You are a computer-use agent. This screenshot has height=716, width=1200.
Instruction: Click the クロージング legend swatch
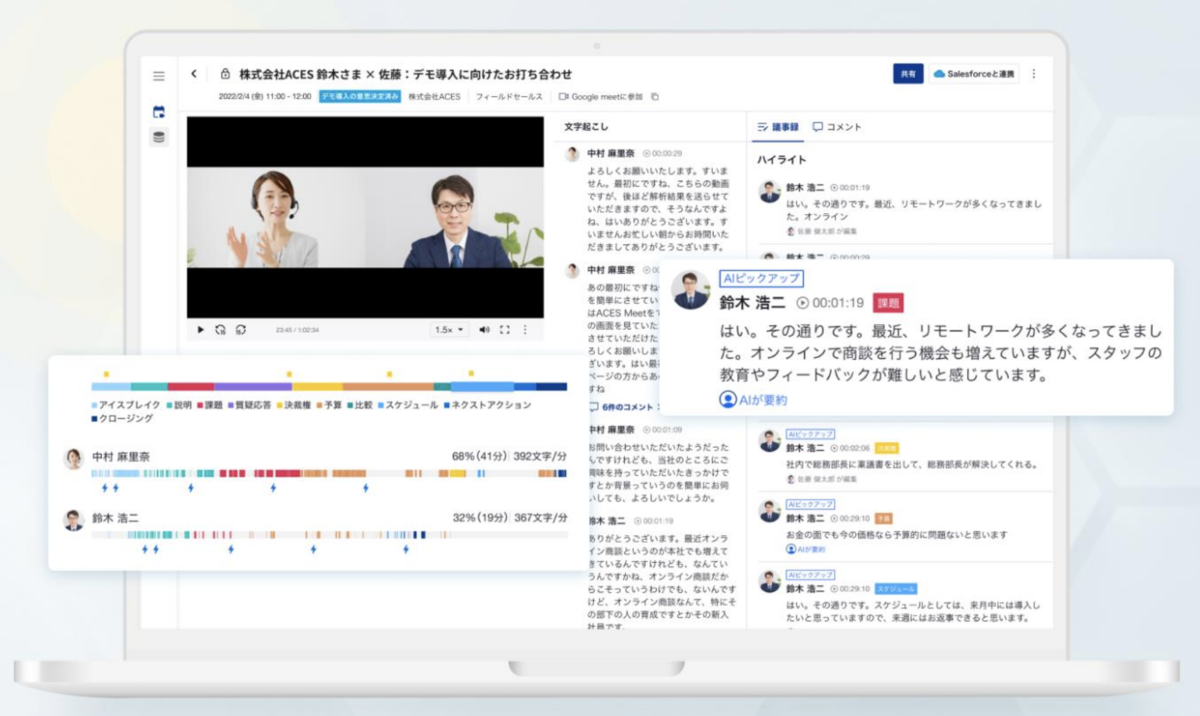(95, 418)
